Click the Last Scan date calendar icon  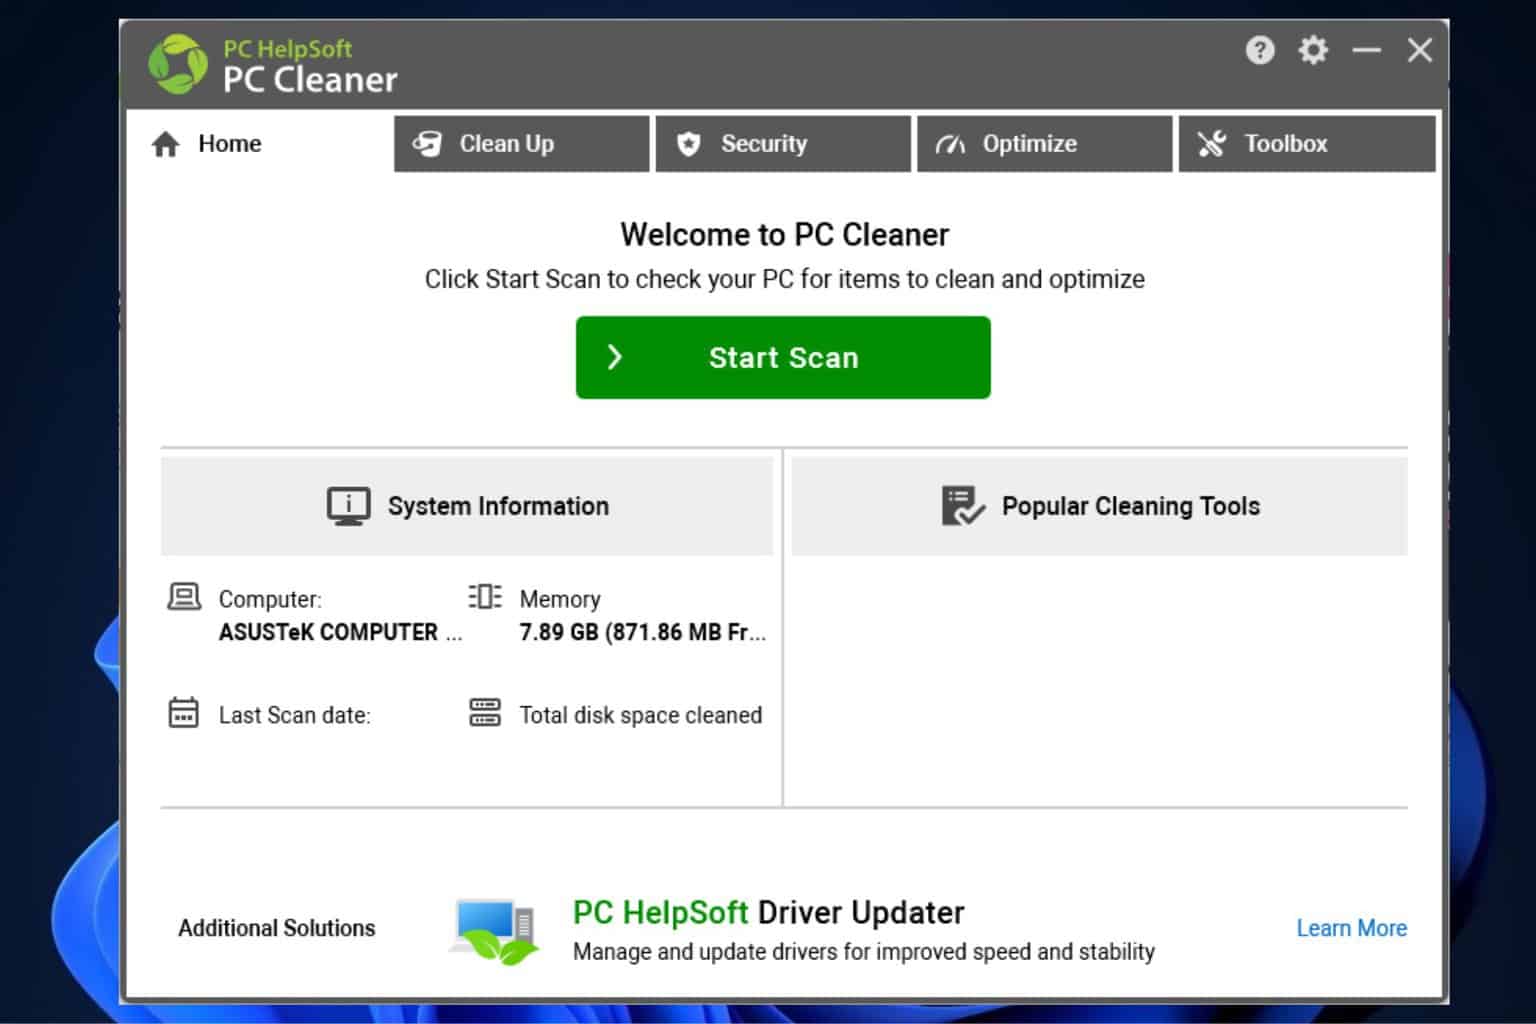(x=184, y=713)
